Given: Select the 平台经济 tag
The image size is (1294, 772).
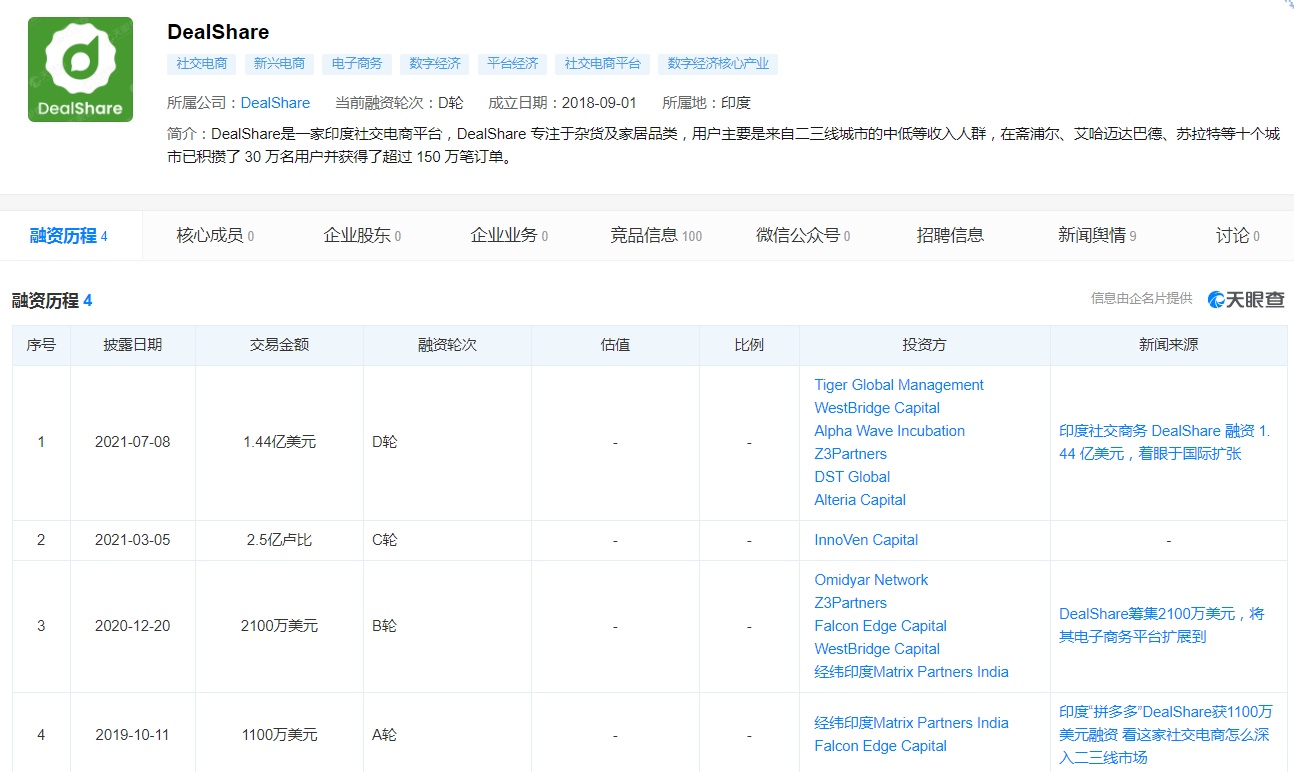Looking at the screenshot, I should 512,64.
